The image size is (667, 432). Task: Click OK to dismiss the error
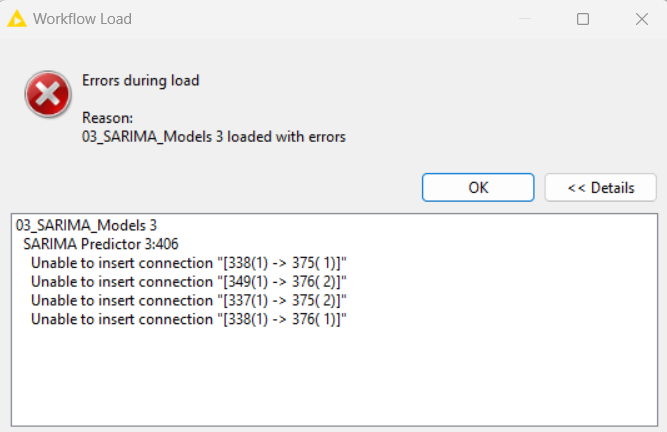478,188
